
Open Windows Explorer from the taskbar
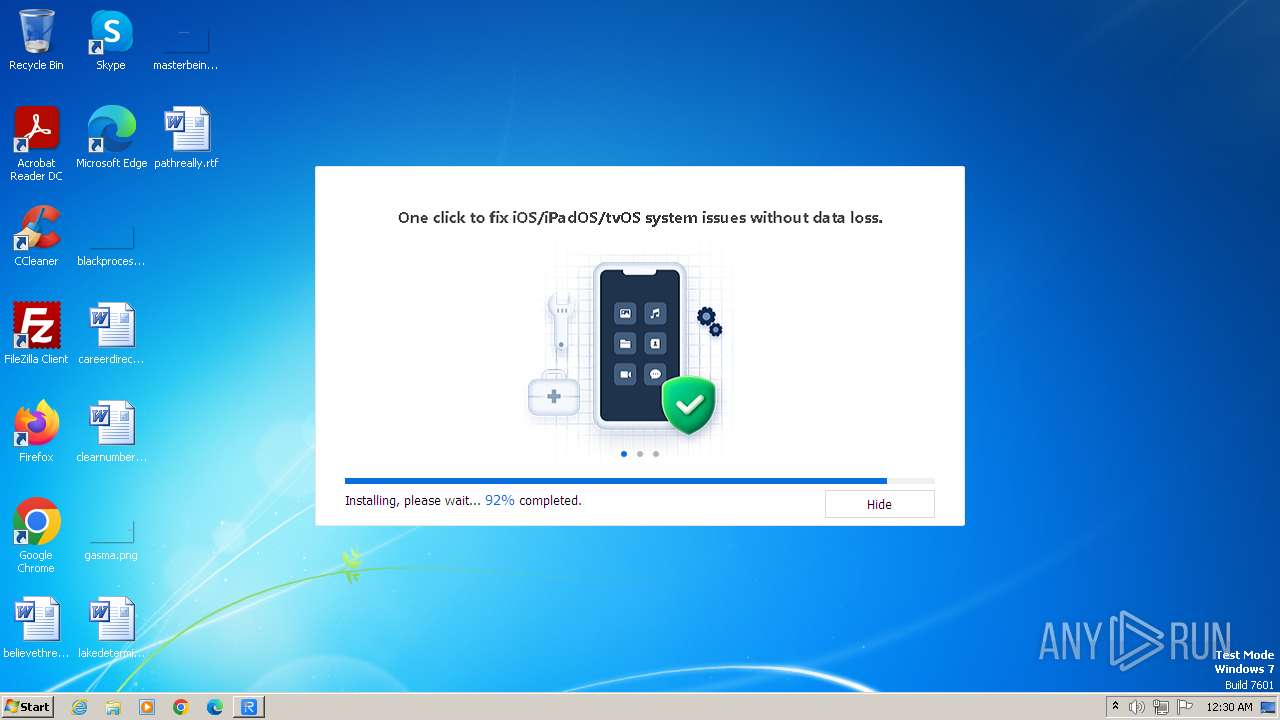click(x=113, y=707)
